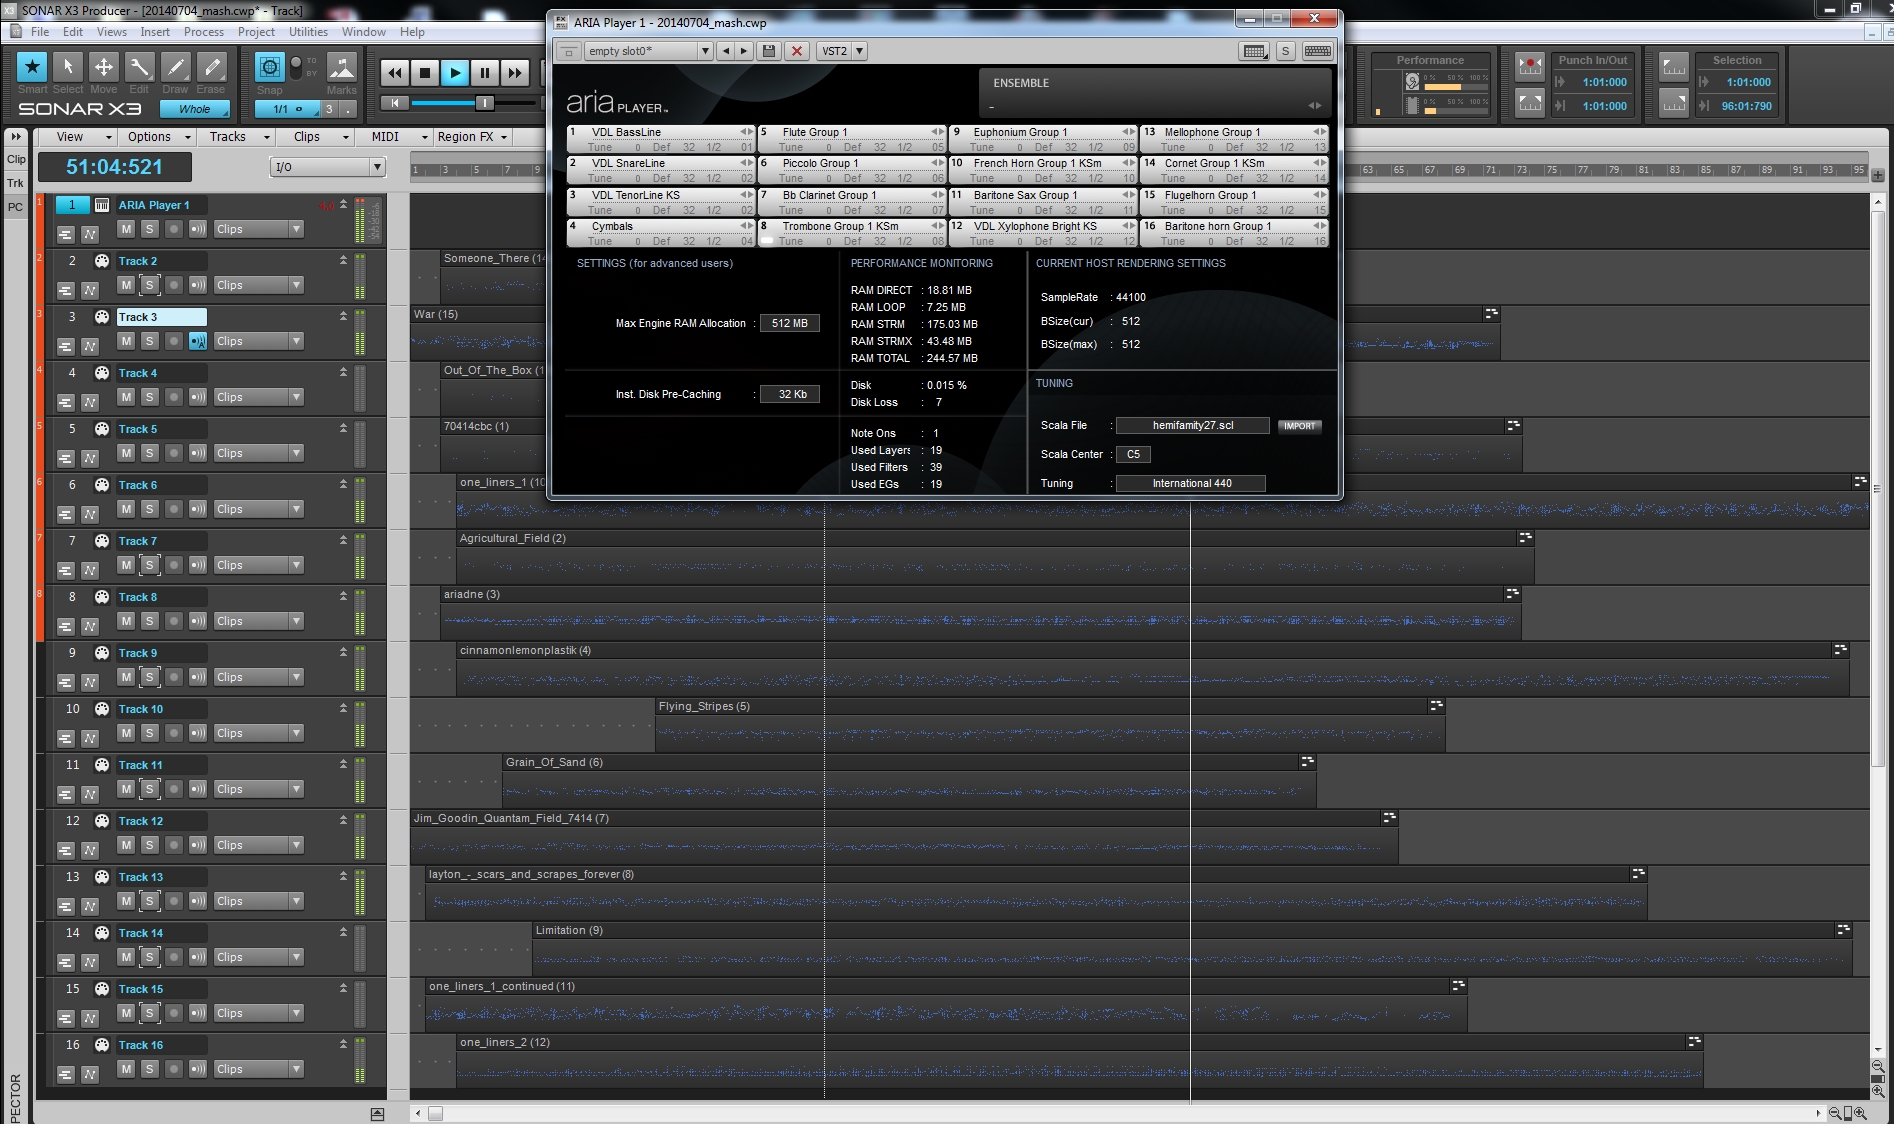Open the empty slot0 preset dropdown
The image size is (1894, 1124).
click(x=648, y=51)
